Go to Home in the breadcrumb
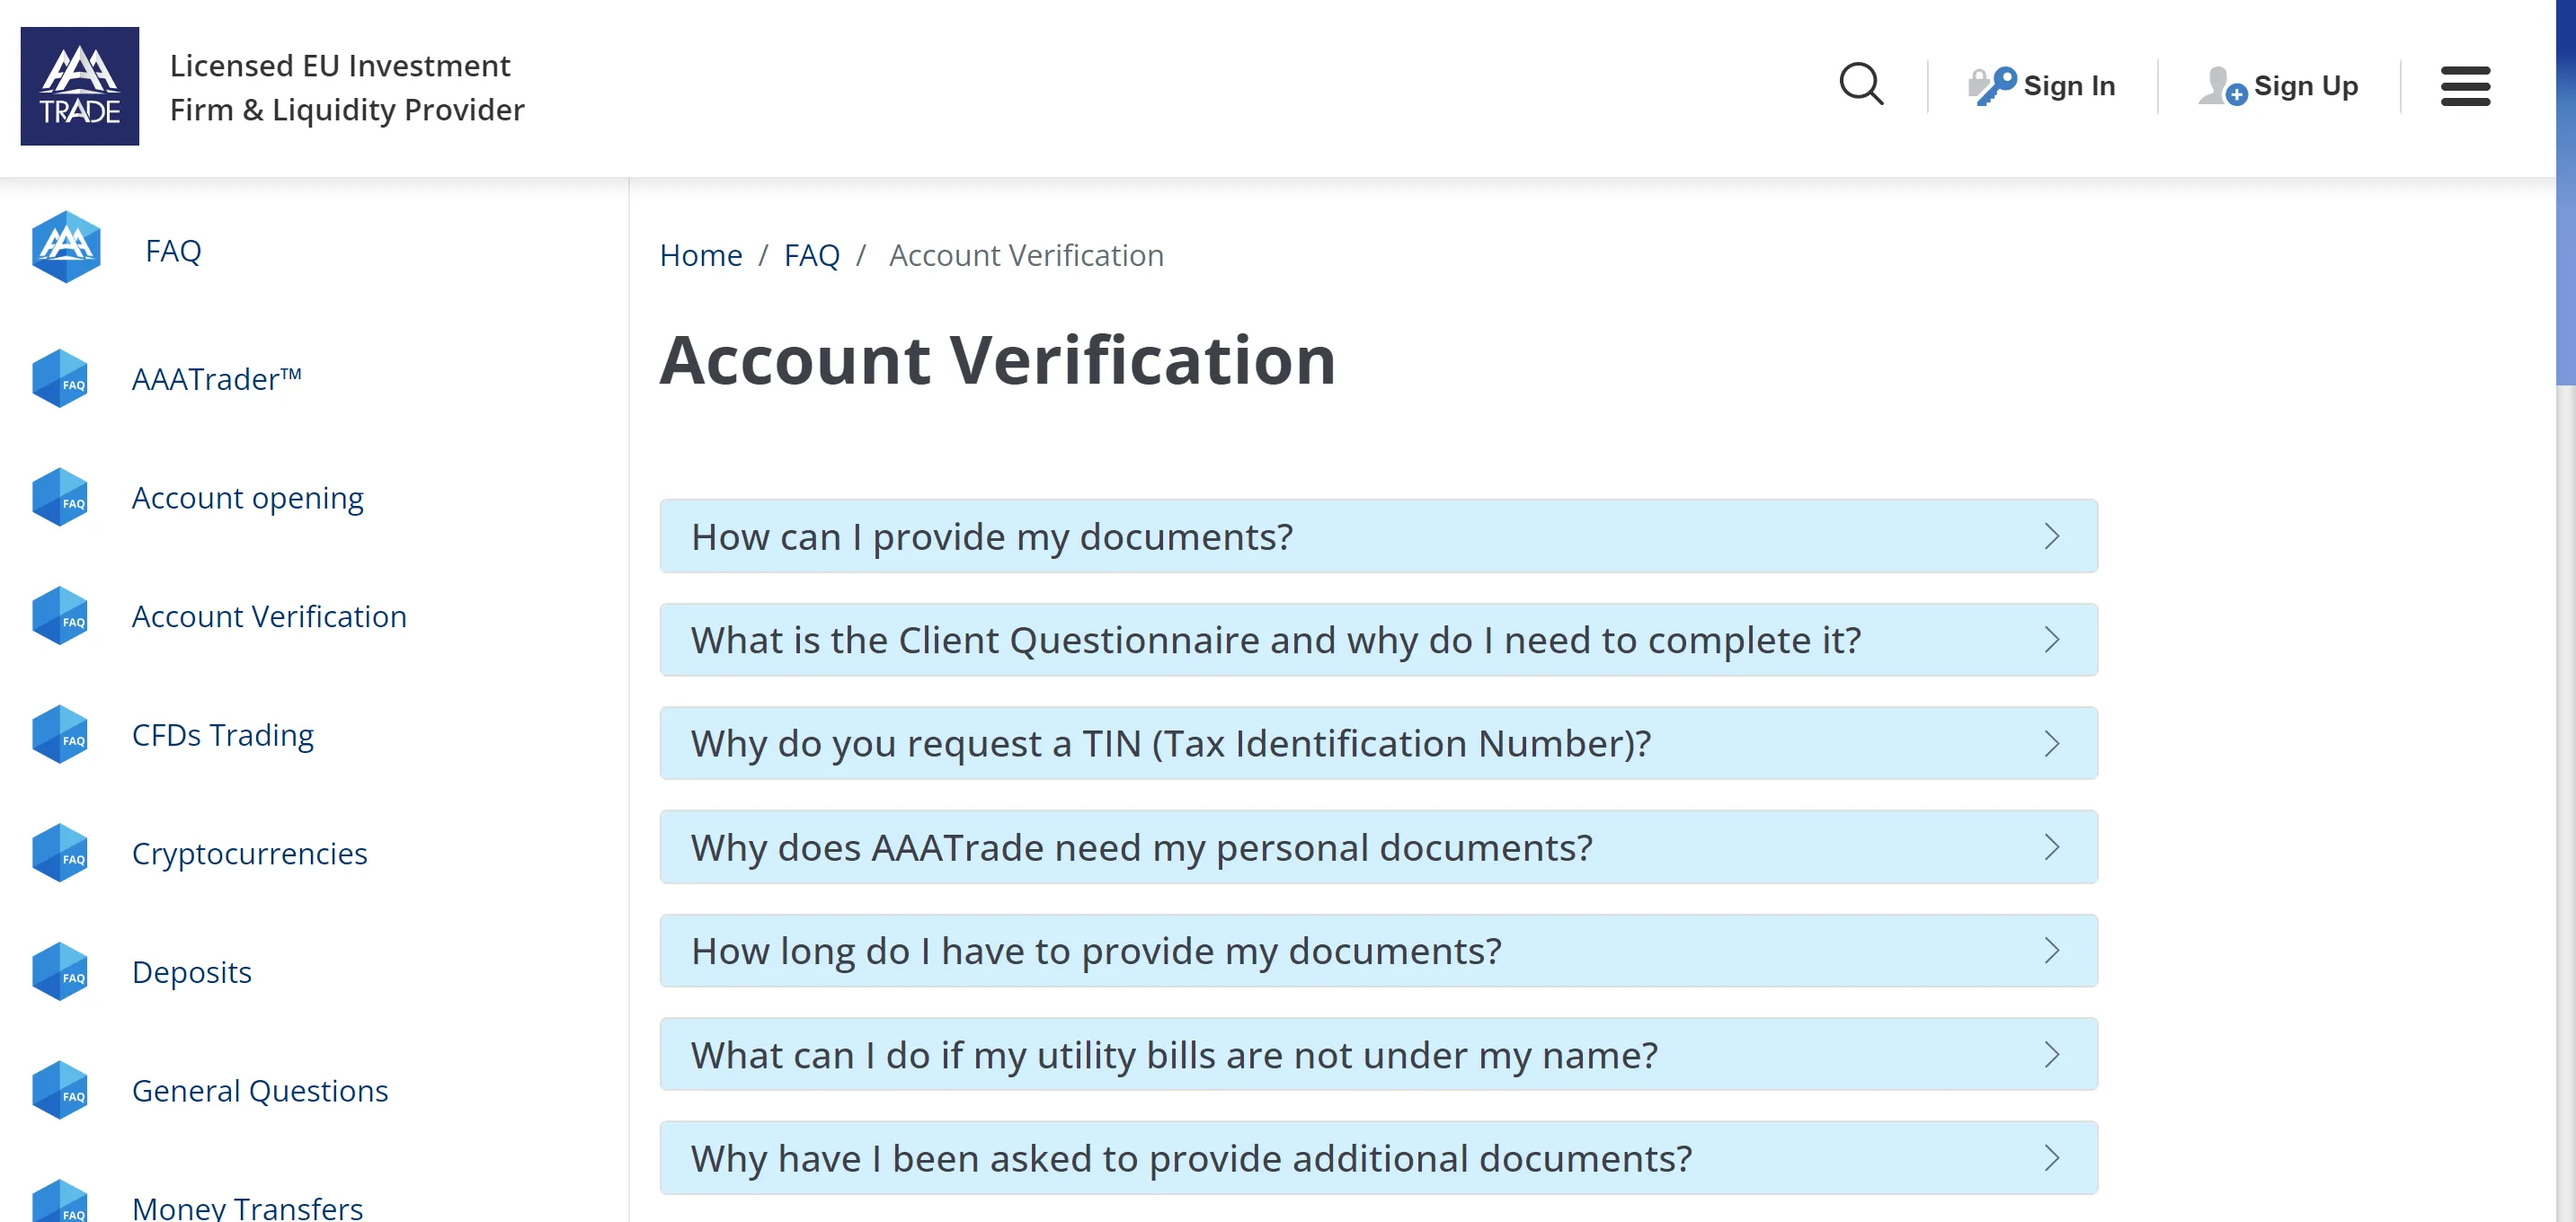The width and height of the screenshot is (2576, 1222). click(x=700, y=255)
